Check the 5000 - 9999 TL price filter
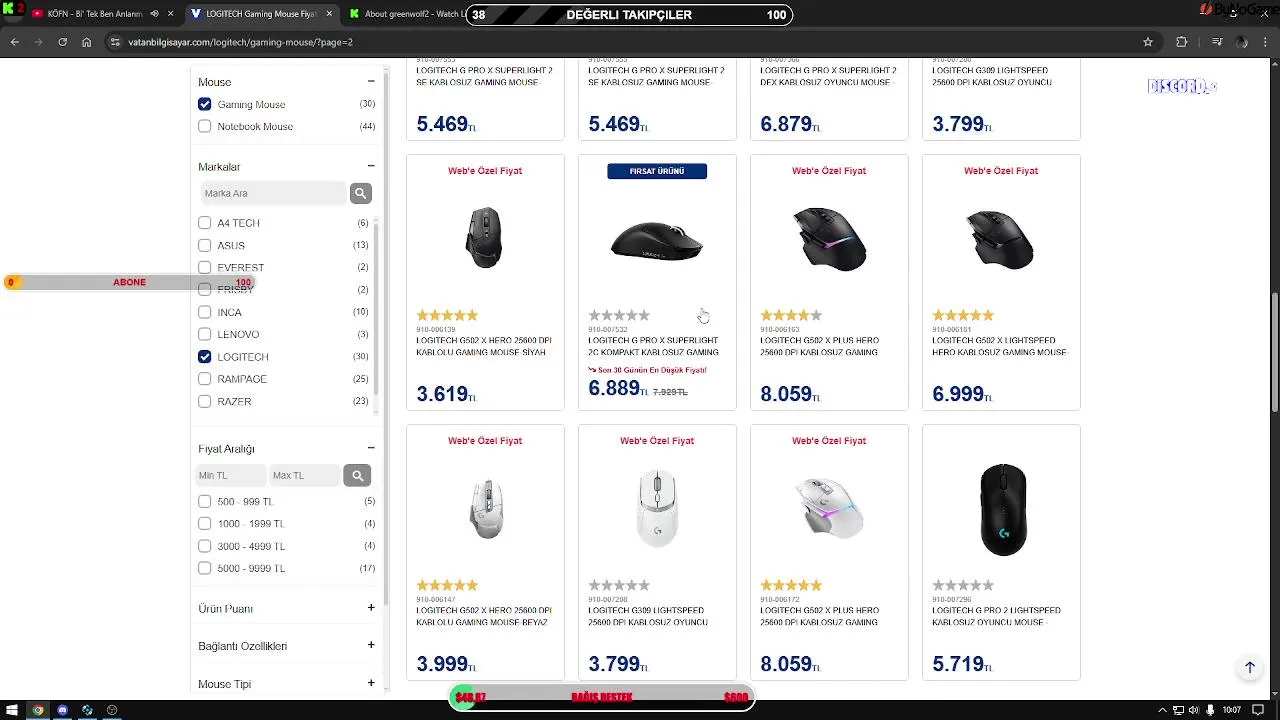 pos(205,568)
